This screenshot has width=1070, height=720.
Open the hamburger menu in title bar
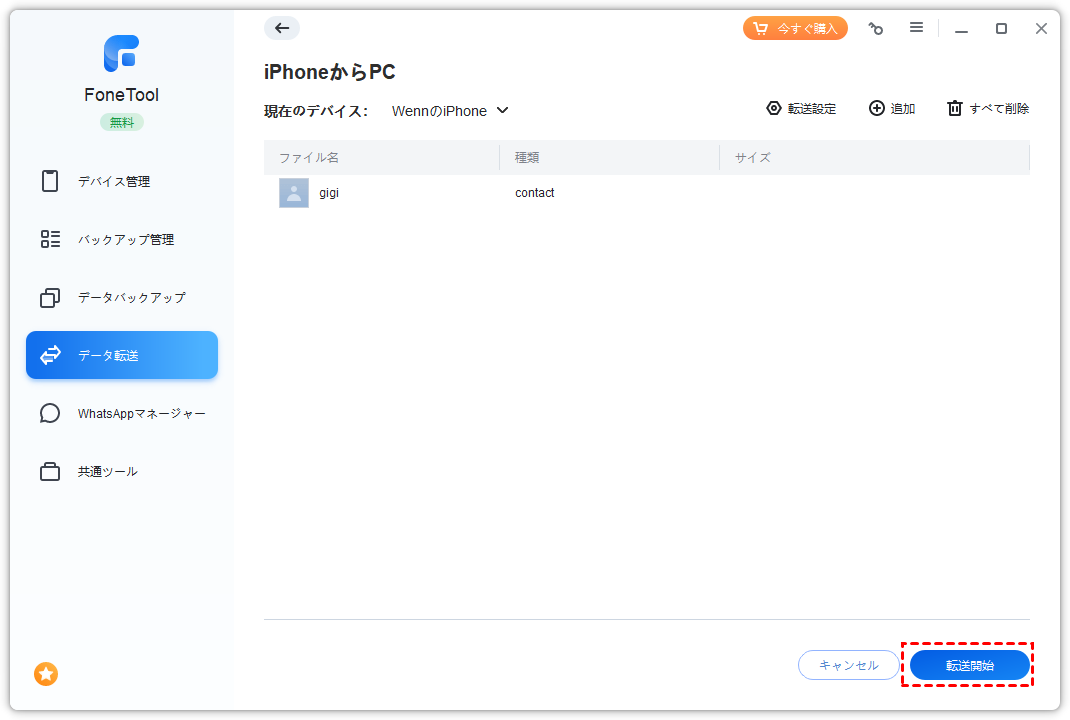click(x=916, y=28)
